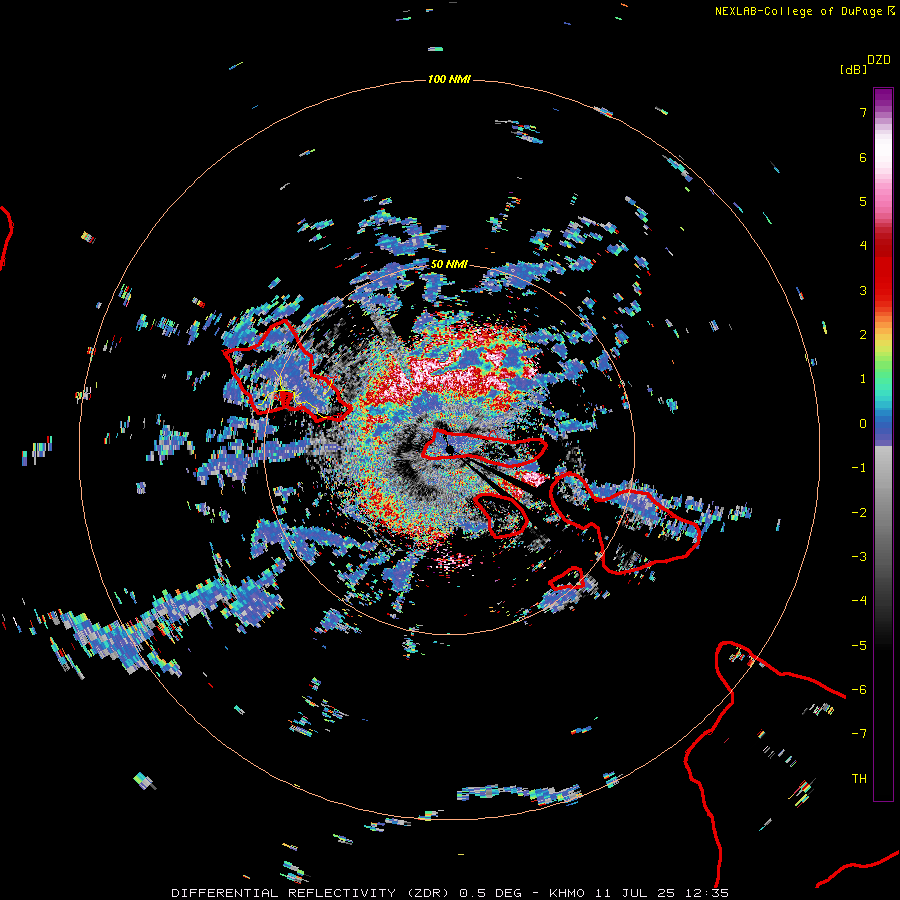Click the 7 value on color scale

[863, 112]
